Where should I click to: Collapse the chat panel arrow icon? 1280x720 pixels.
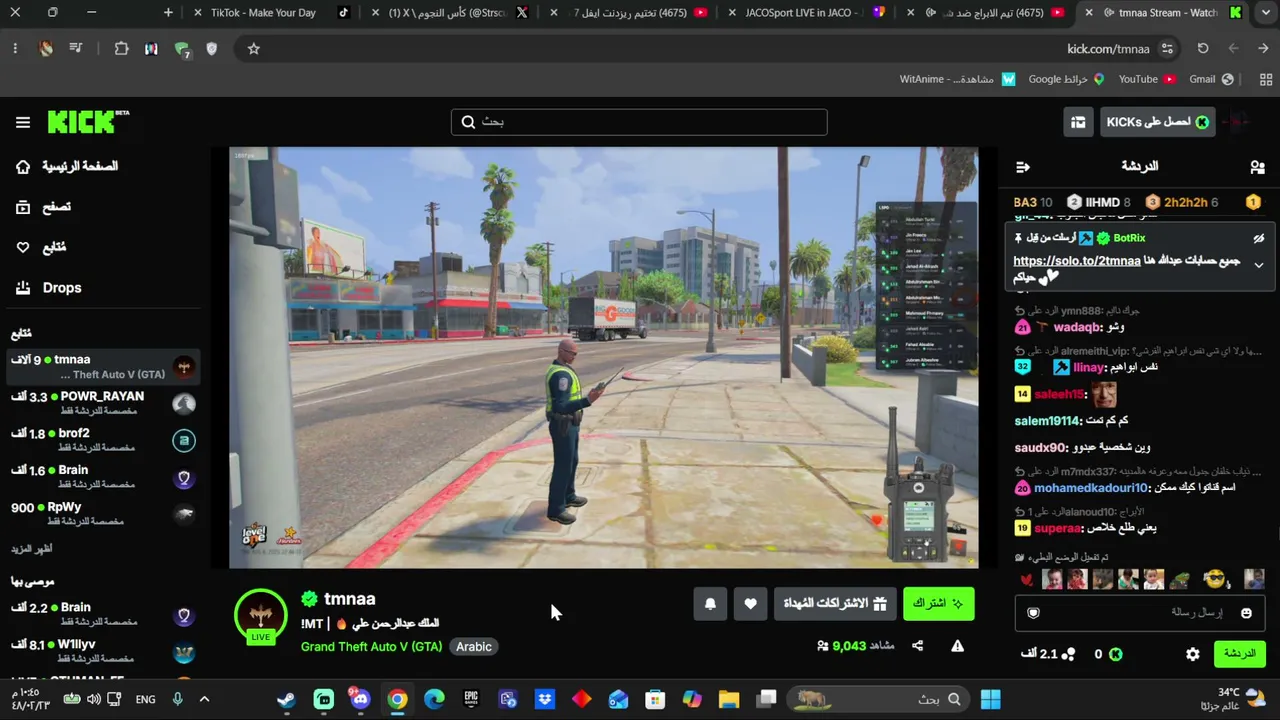point(1022,167)
